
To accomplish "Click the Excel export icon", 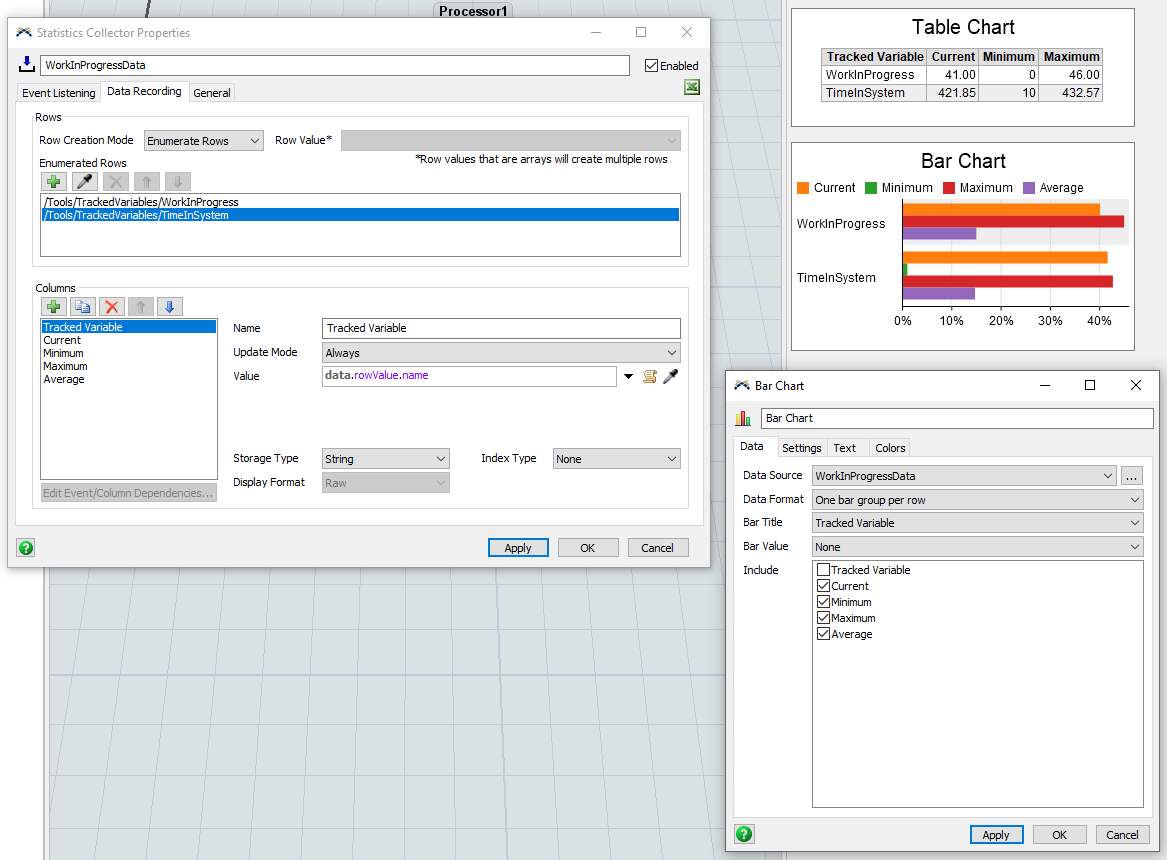I will [x=691, y=88].
